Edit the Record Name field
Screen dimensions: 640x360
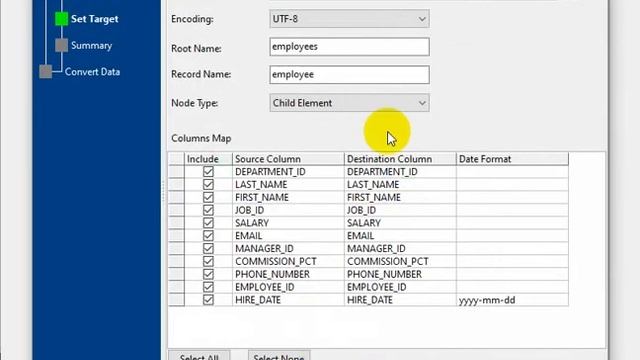pyautogui.click(x=349, y=75)
